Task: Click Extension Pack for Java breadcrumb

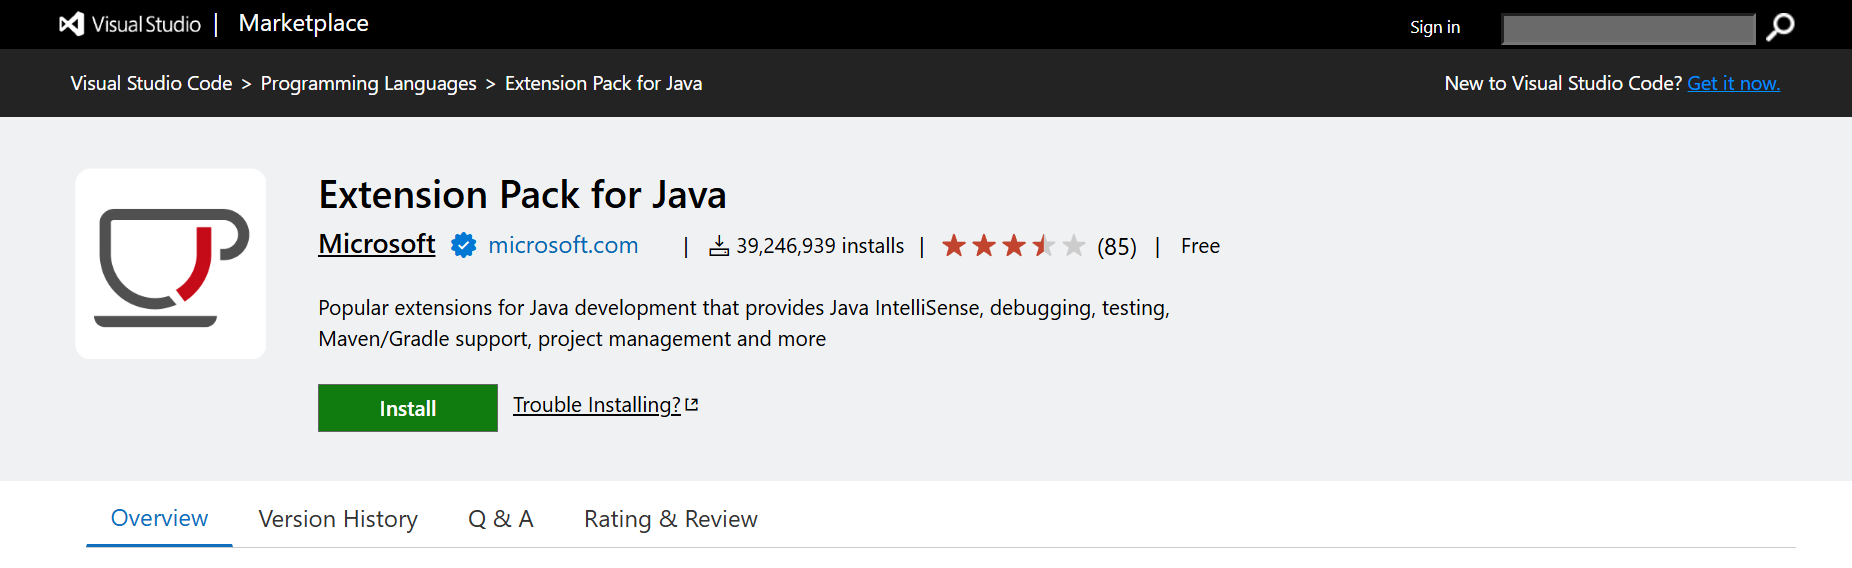Action: 603,83
